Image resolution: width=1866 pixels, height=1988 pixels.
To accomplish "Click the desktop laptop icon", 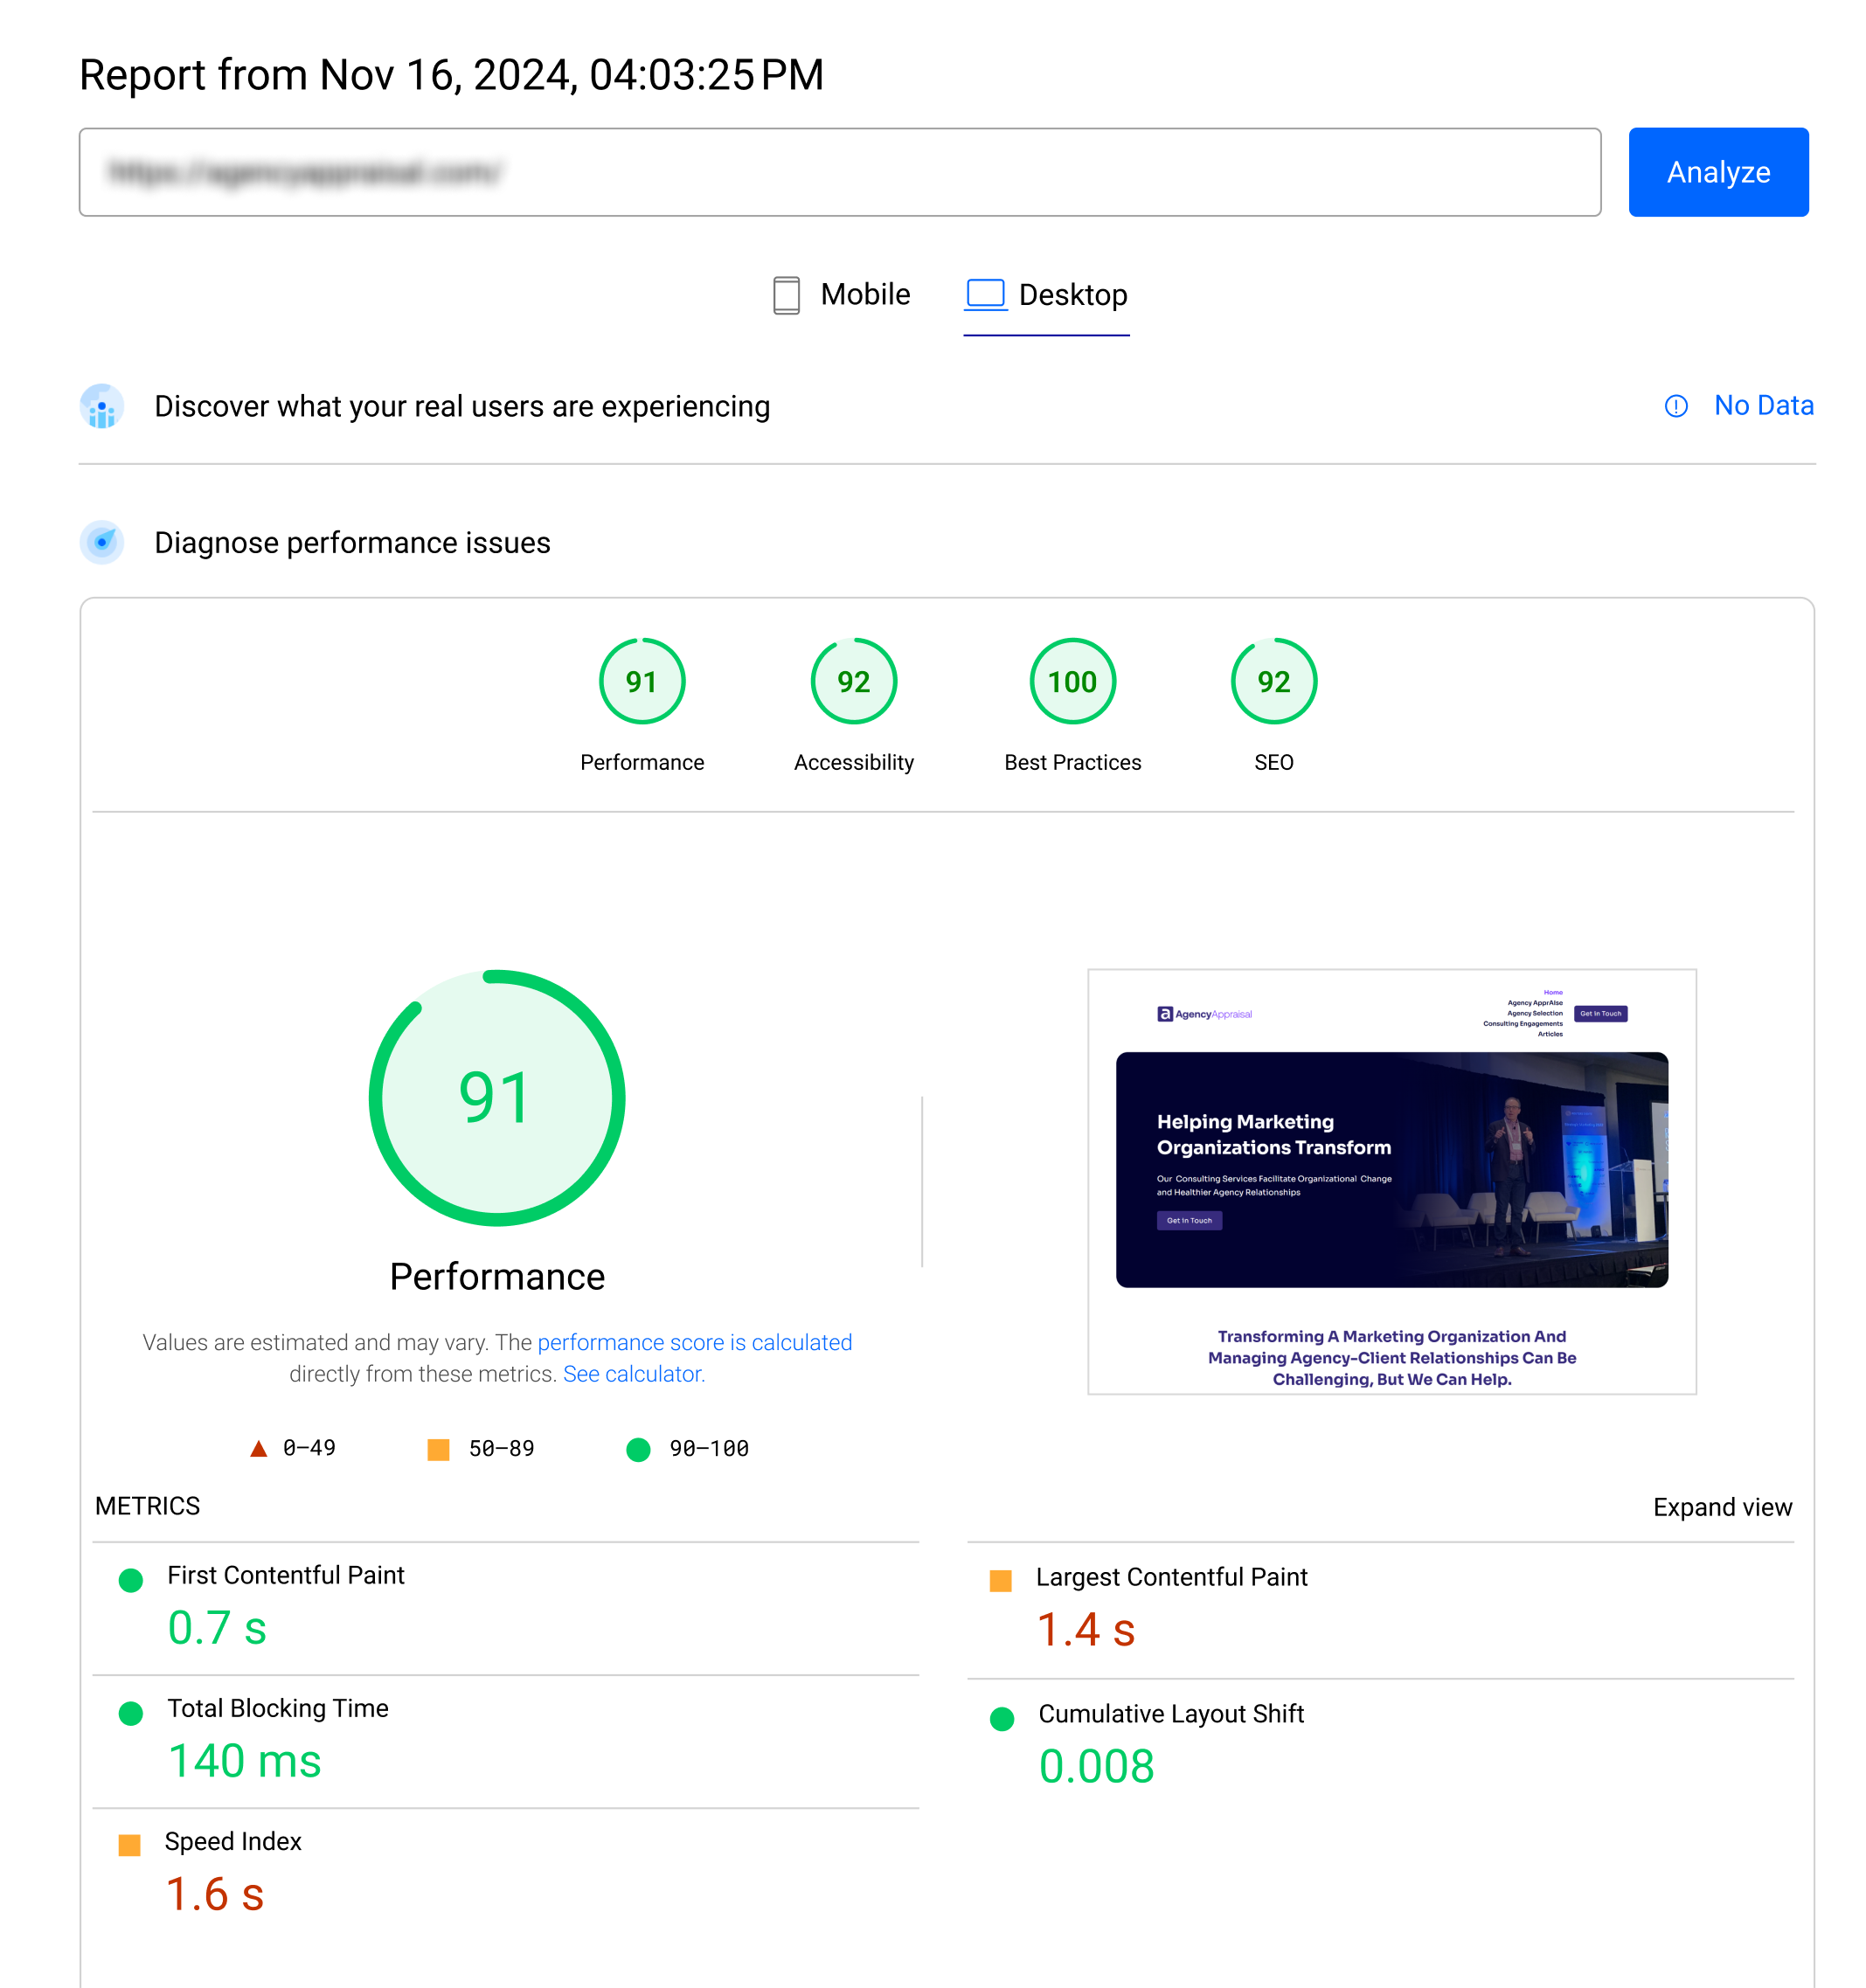I will (x=985, y=294).
